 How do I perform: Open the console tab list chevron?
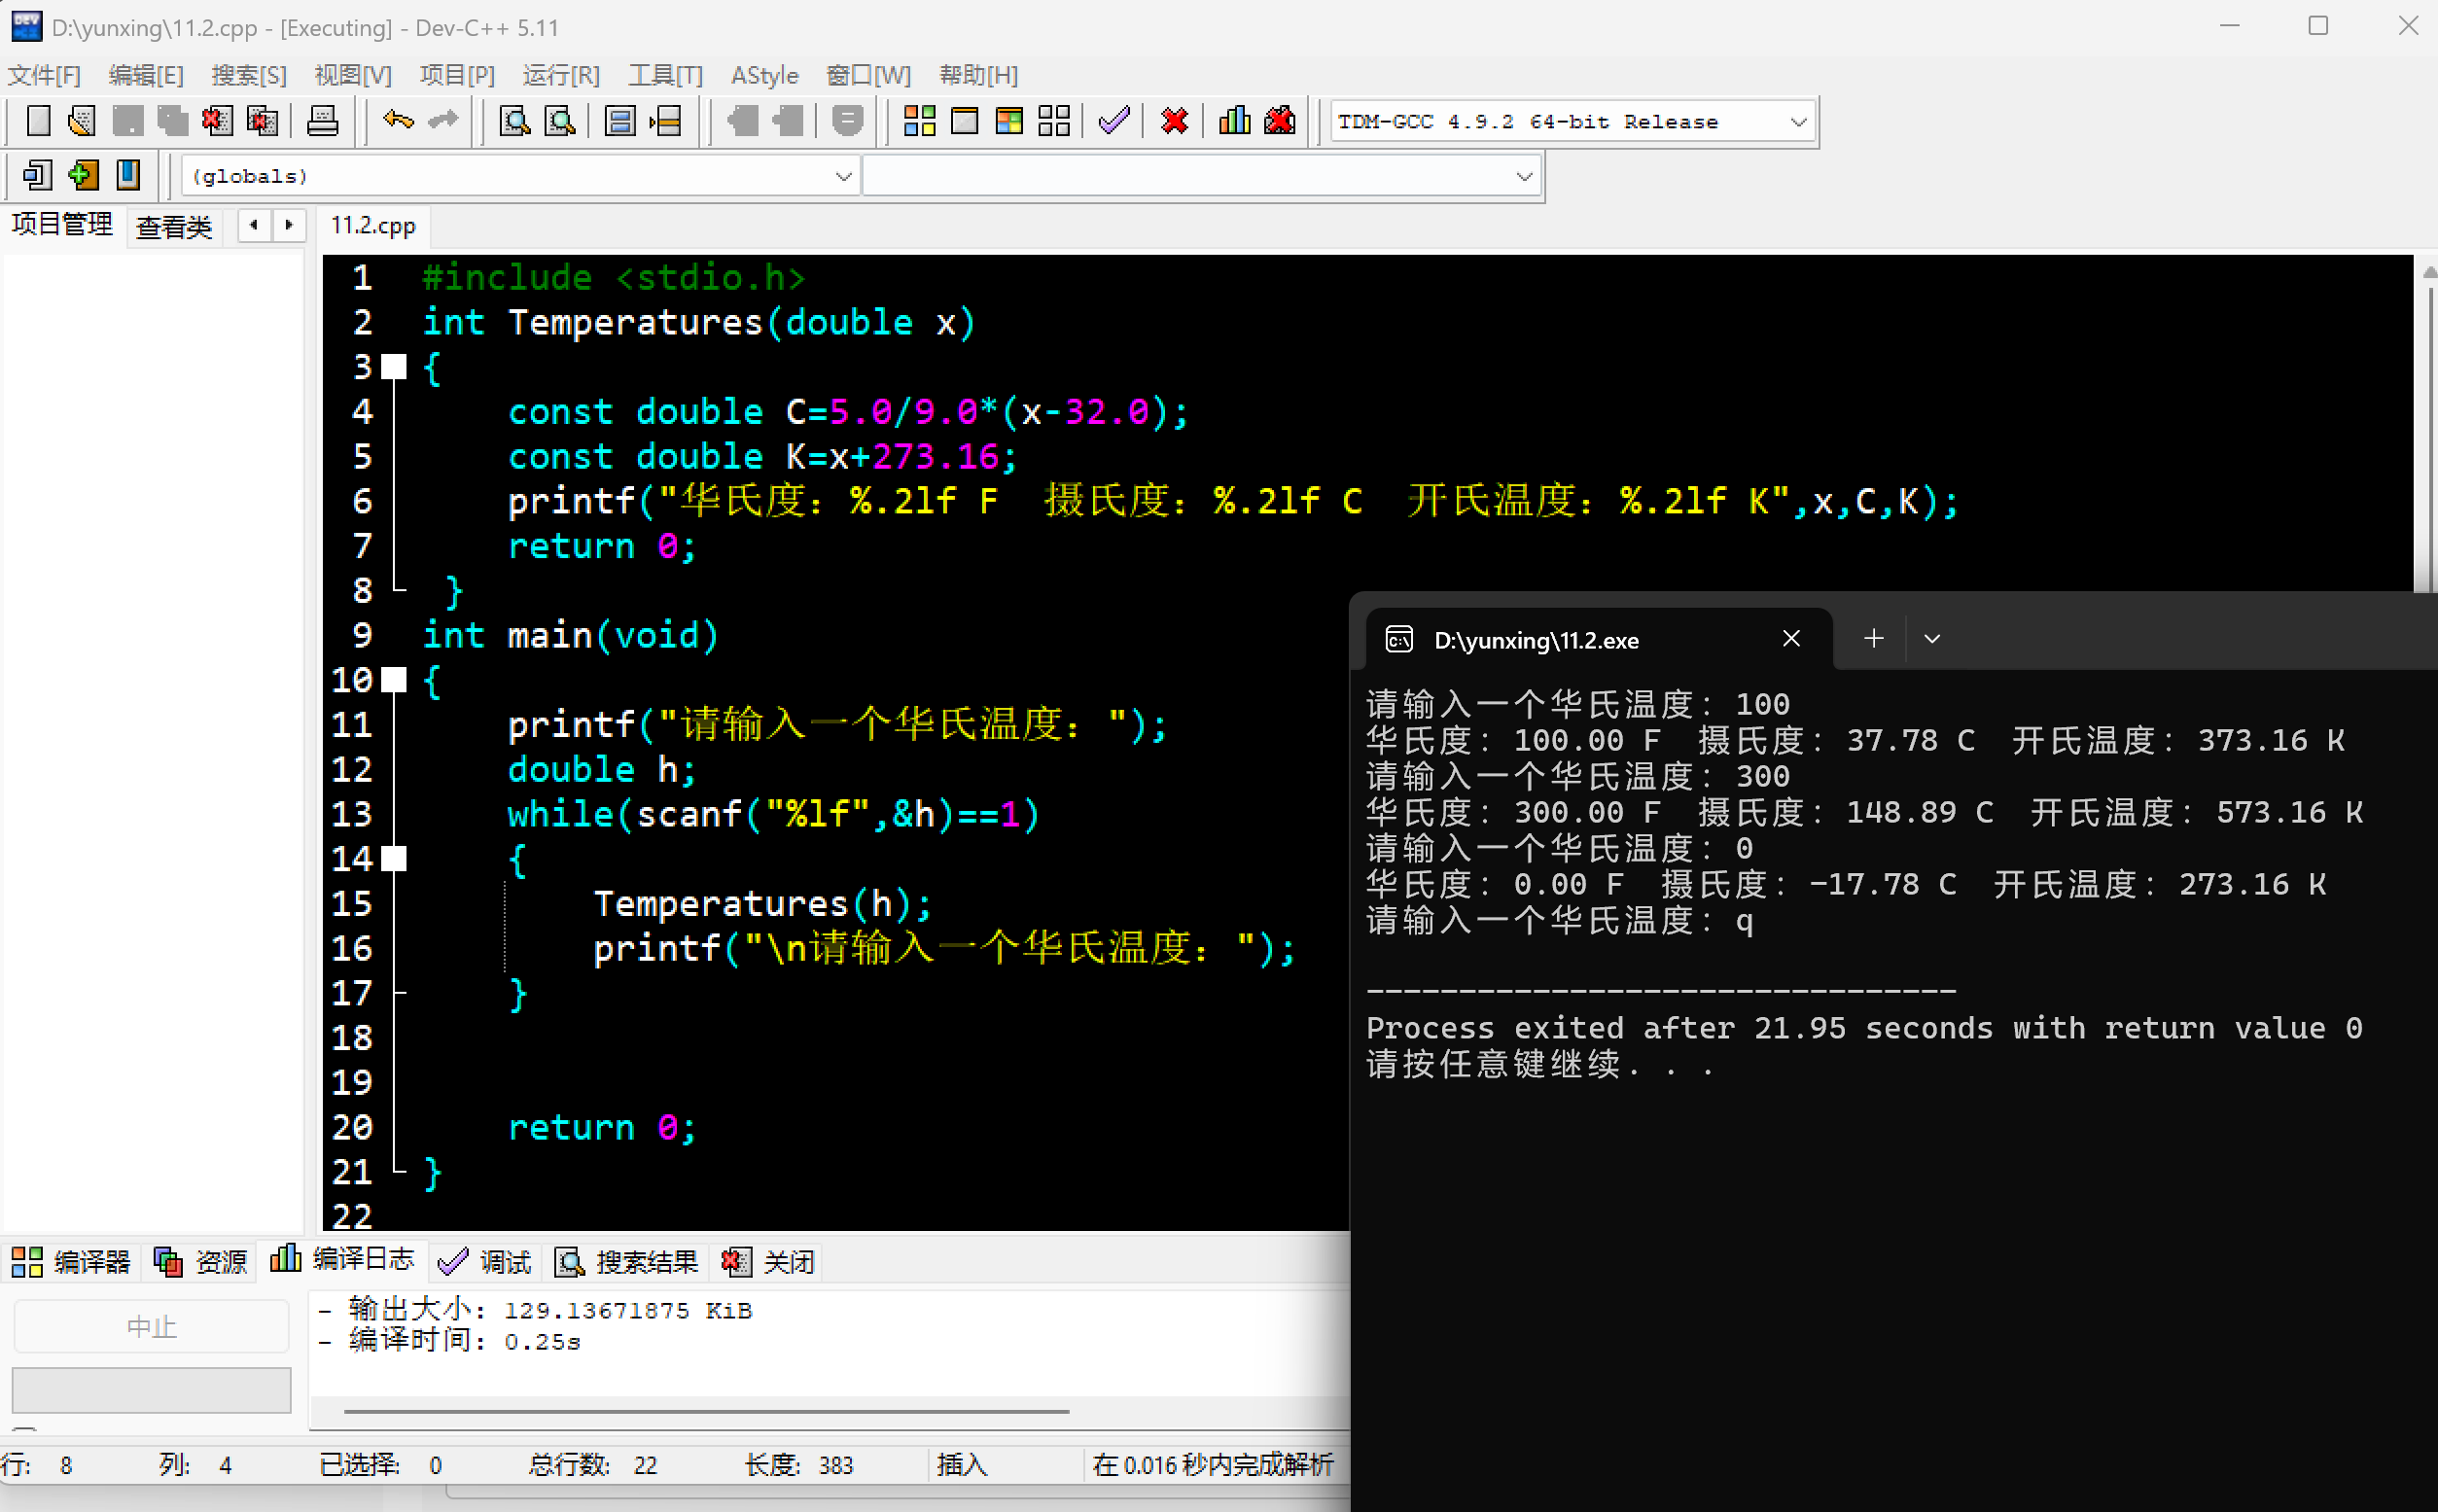coord(1931,639)
